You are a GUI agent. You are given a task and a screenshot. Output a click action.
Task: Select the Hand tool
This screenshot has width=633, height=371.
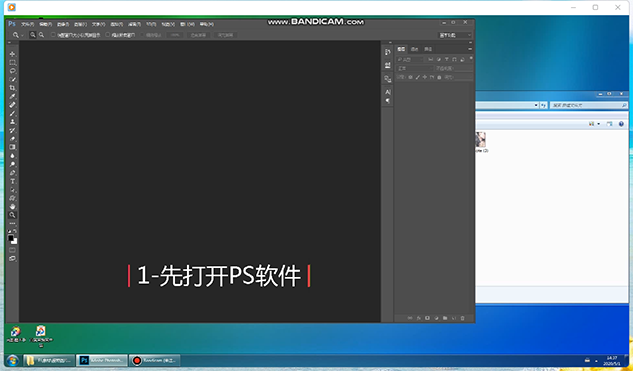pyautogui.click(x=12, y=207)
